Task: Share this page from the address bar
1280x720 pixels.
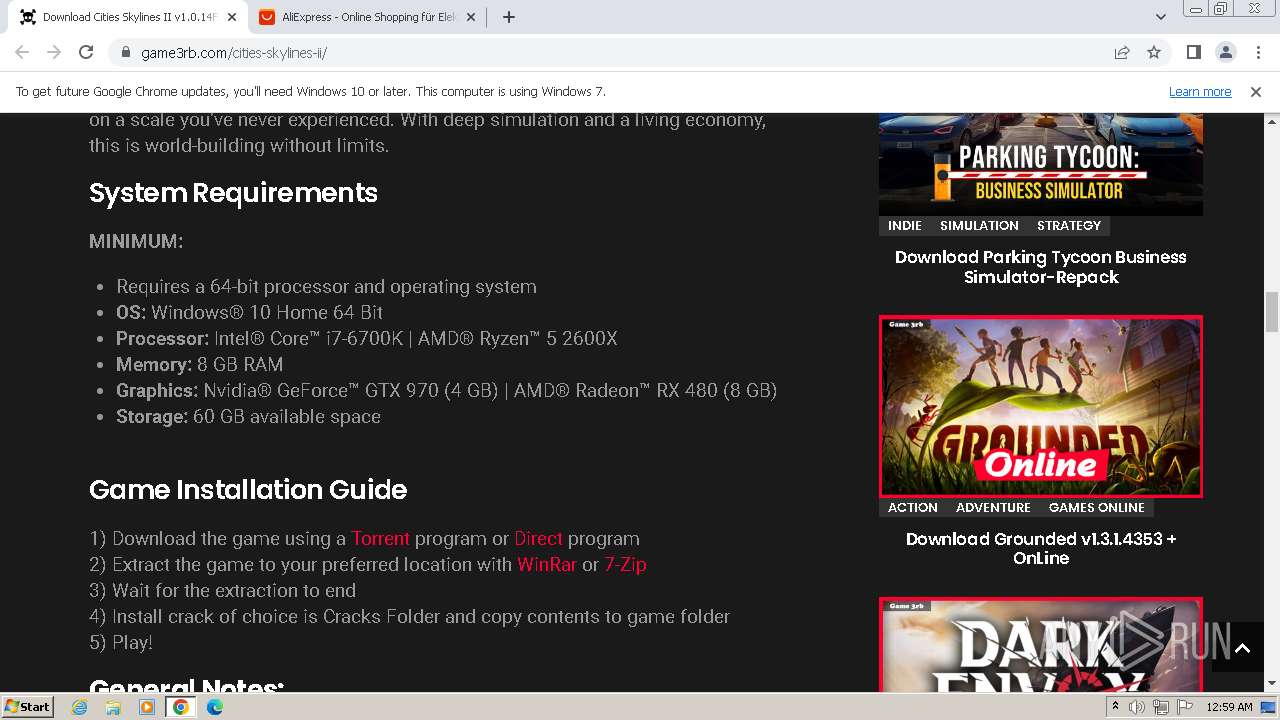Action: 1122,52
